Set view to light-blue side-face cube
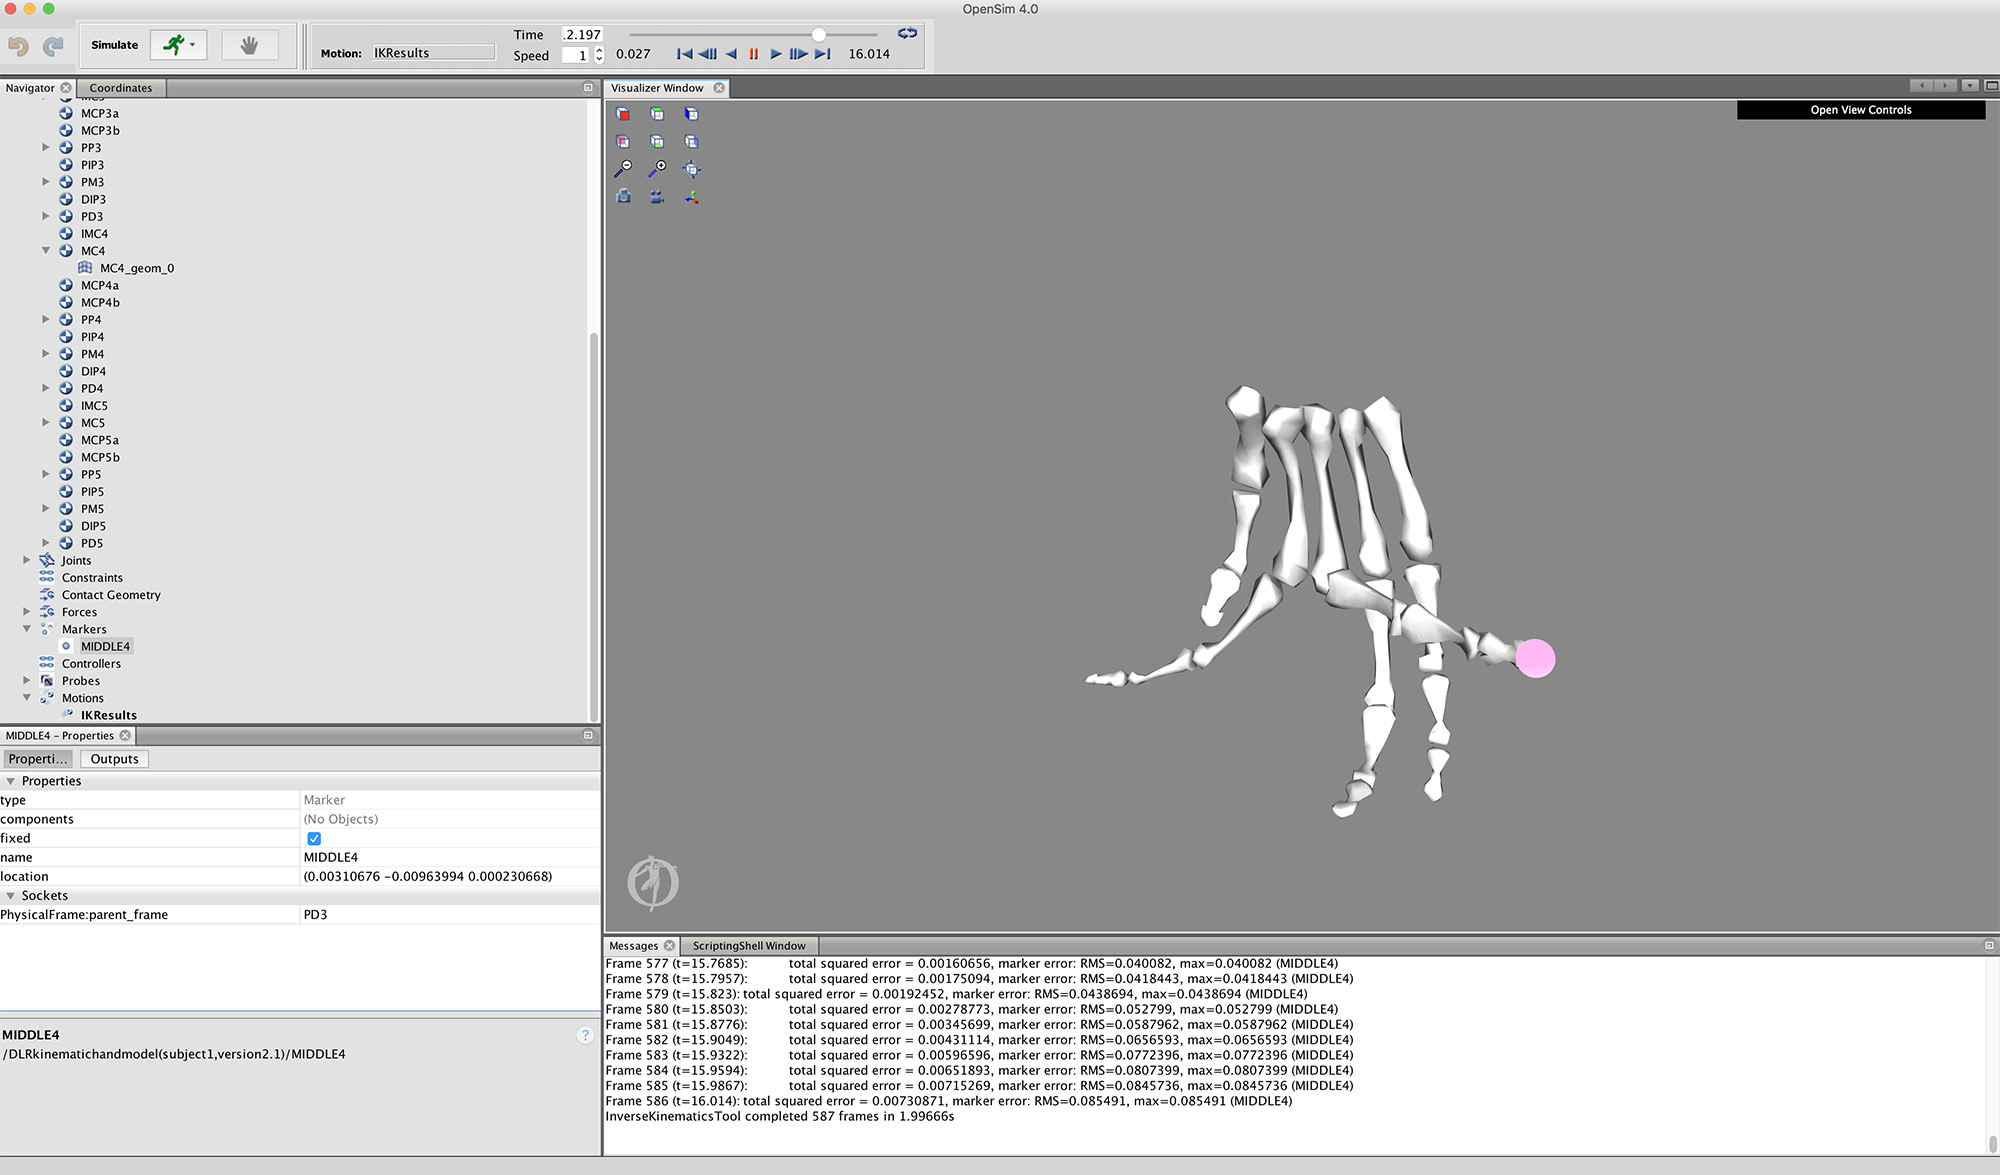The image size is (2000, 1175). tap(691, 141)
